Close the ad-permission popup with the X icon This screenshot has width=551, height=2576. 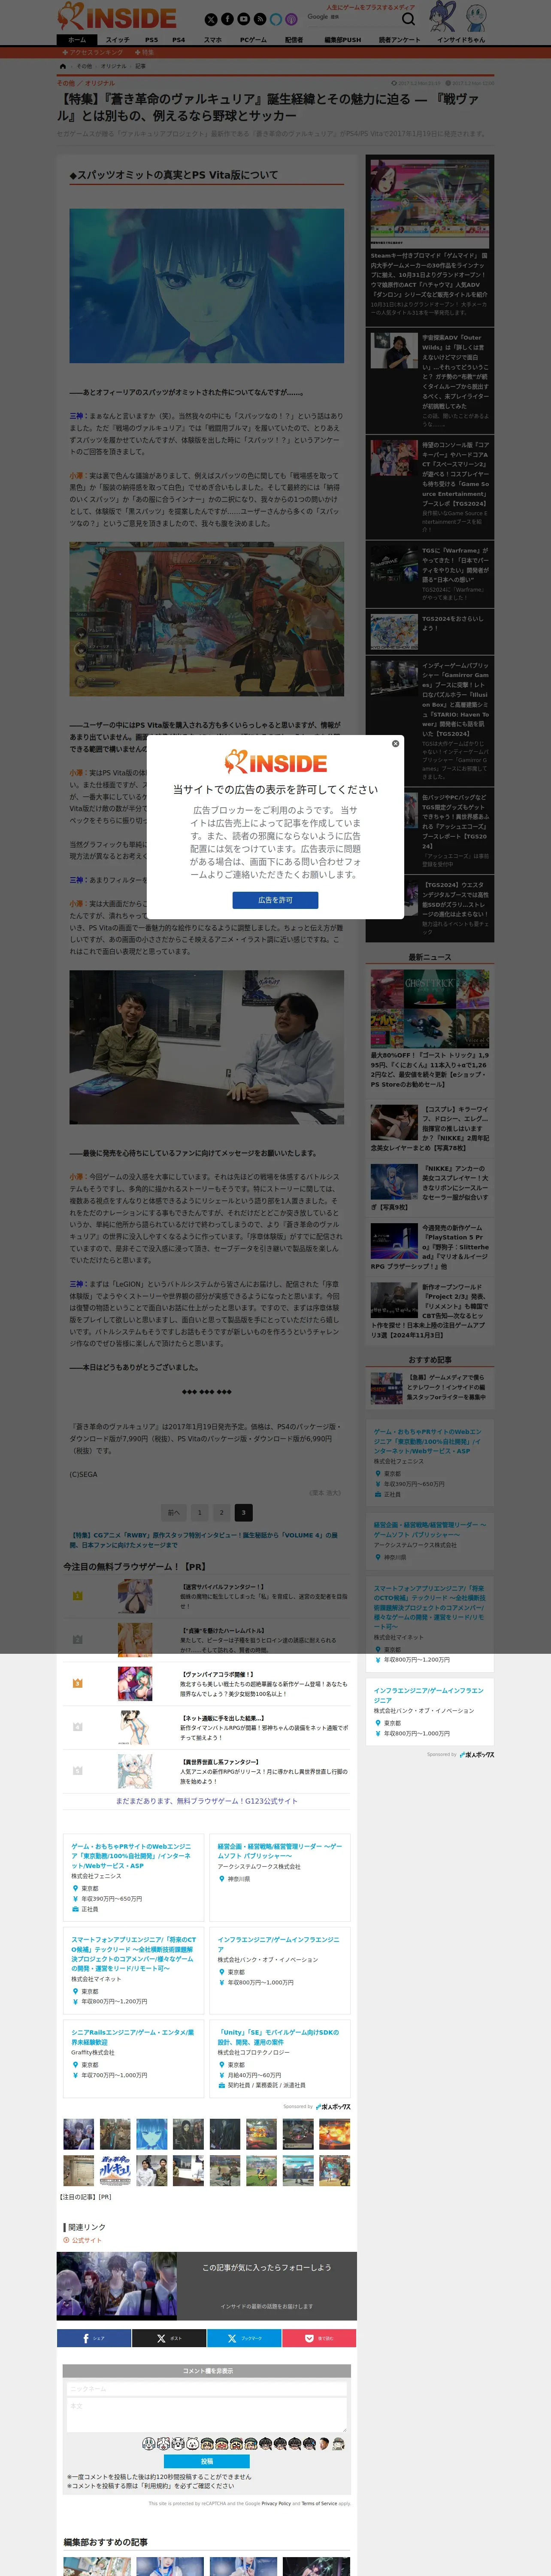(x=395, y=744)
